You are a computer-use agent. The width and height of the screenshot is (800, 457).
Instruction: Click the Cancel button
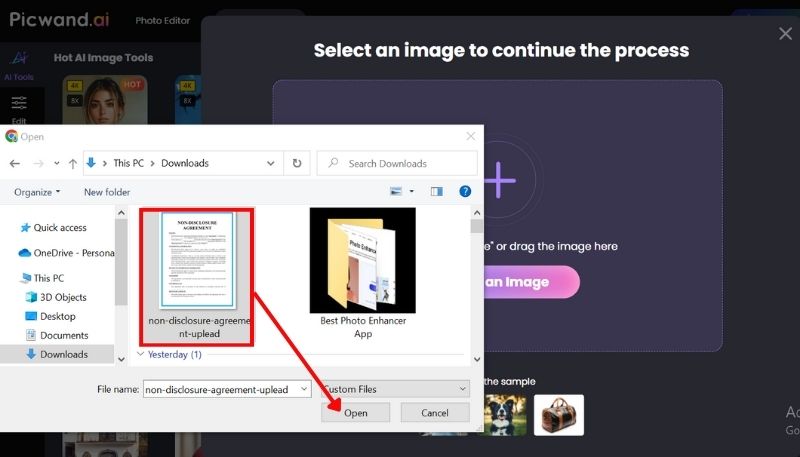(435, 412)
